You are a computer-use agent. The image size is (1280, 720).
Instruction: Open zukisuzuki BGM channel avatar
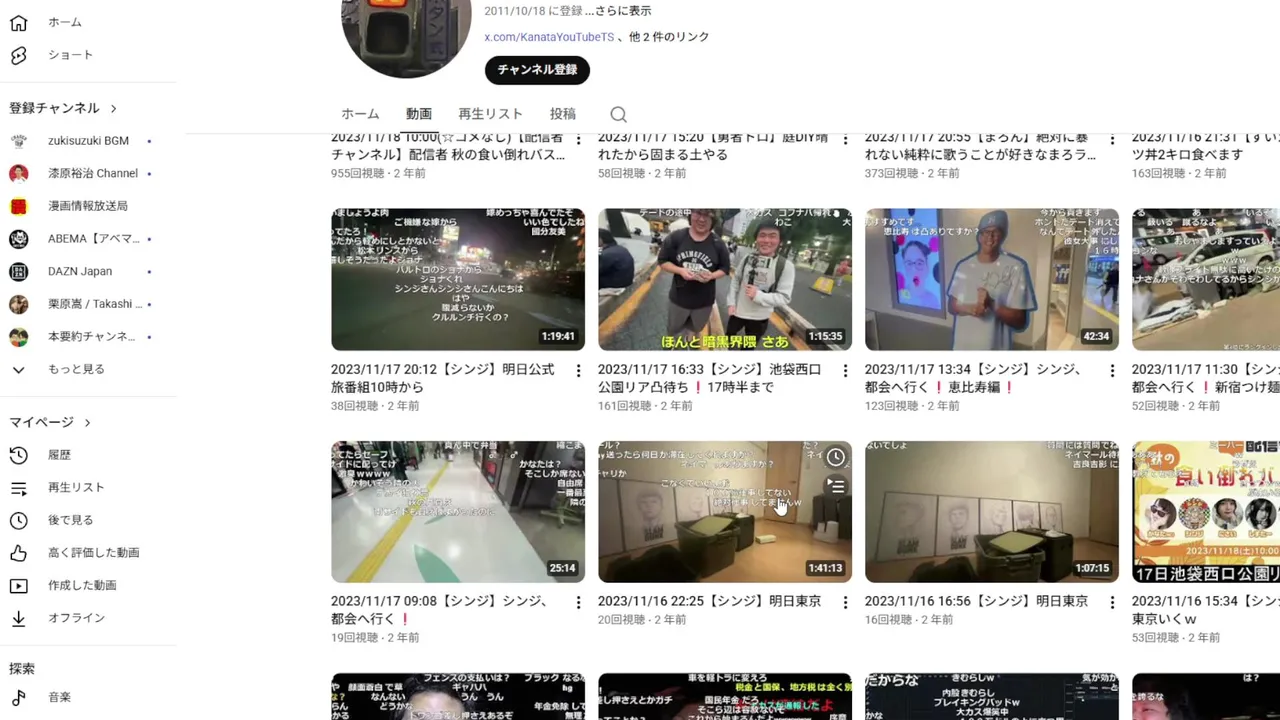pos(18,141)
